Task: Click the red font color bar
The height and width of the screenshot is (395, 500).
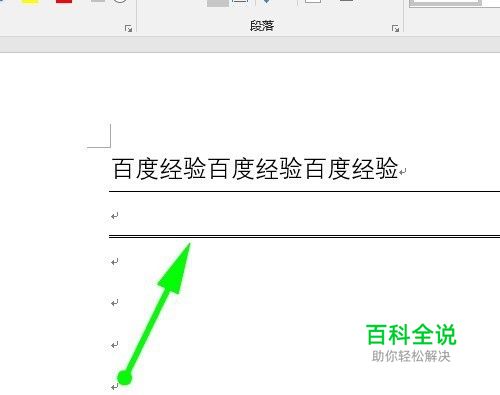Action: coord(64,1)
